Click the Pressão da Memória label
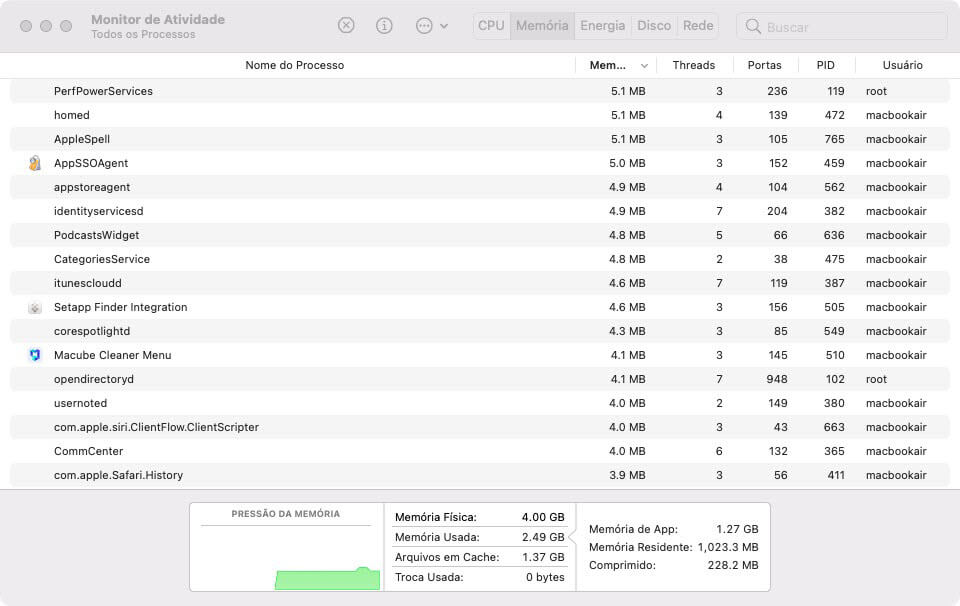This screenshot has height=606, width=960. (x=285, y=514)
